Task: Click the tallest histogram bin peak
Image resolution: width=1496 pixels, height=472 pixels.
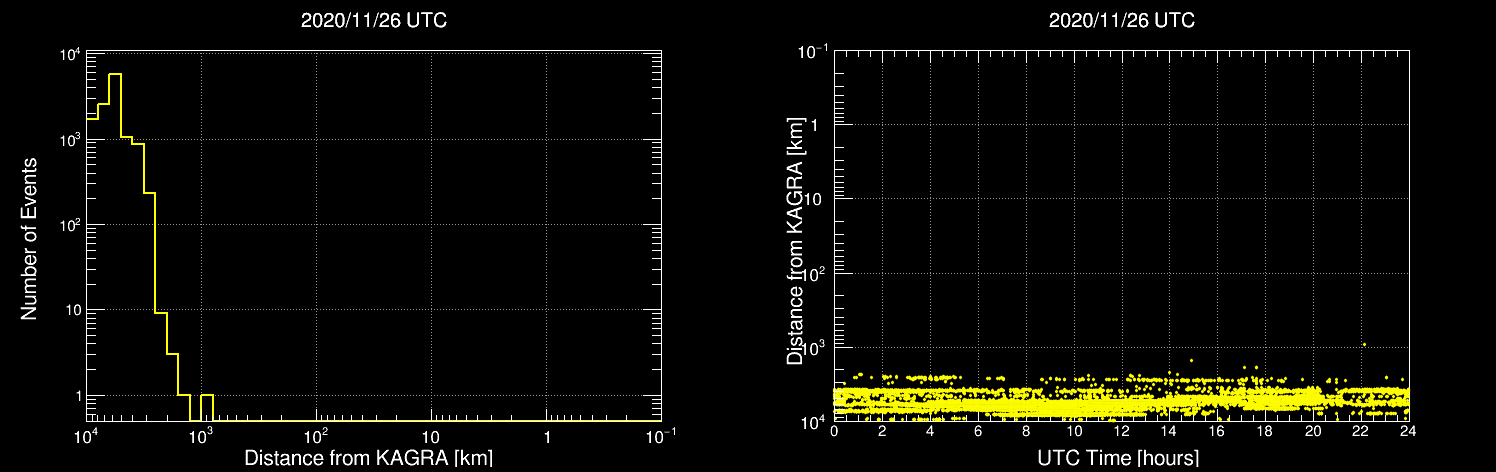Action: pyautogui.click(x=115, y=74)
